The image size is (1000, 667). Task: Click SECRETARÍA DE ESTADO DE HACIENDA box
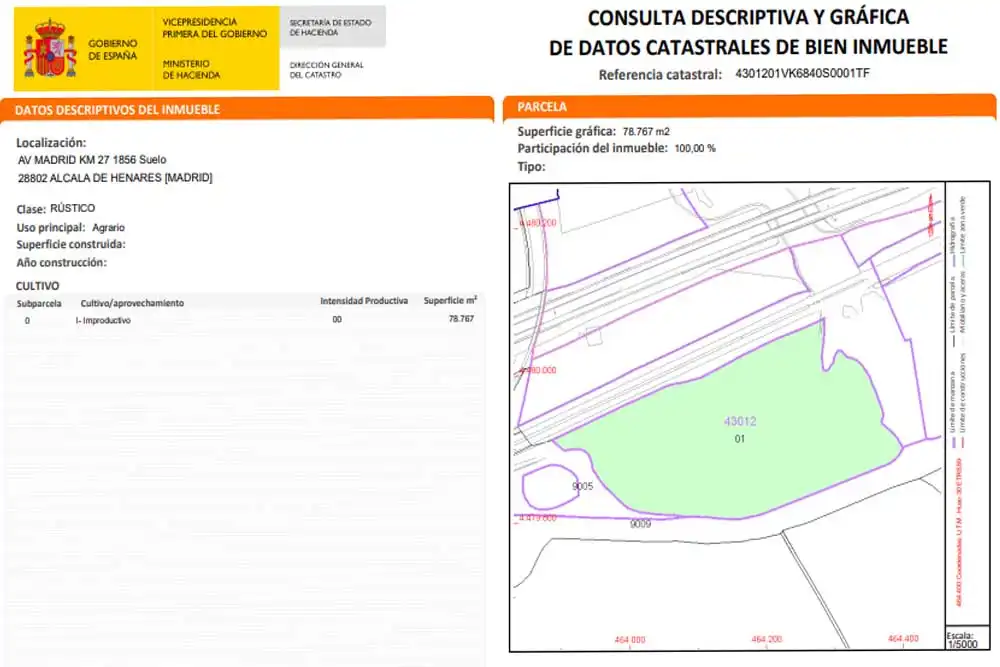click(x=332, y=27)
